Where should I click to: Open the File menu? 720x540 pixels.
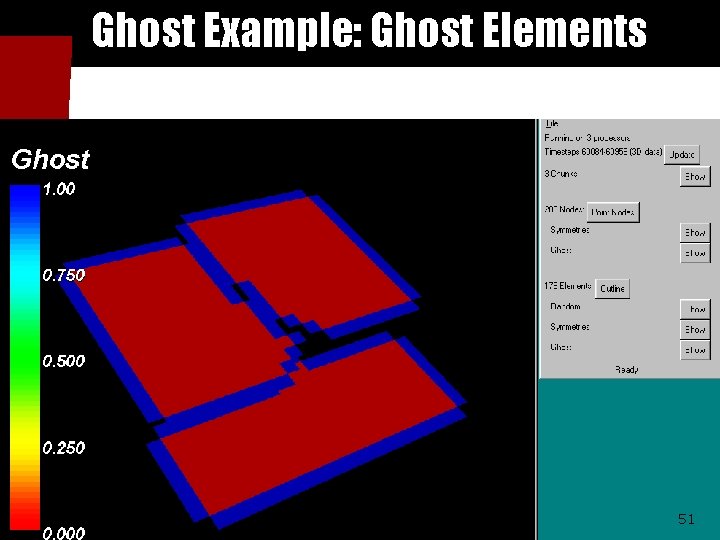[552, 123]
